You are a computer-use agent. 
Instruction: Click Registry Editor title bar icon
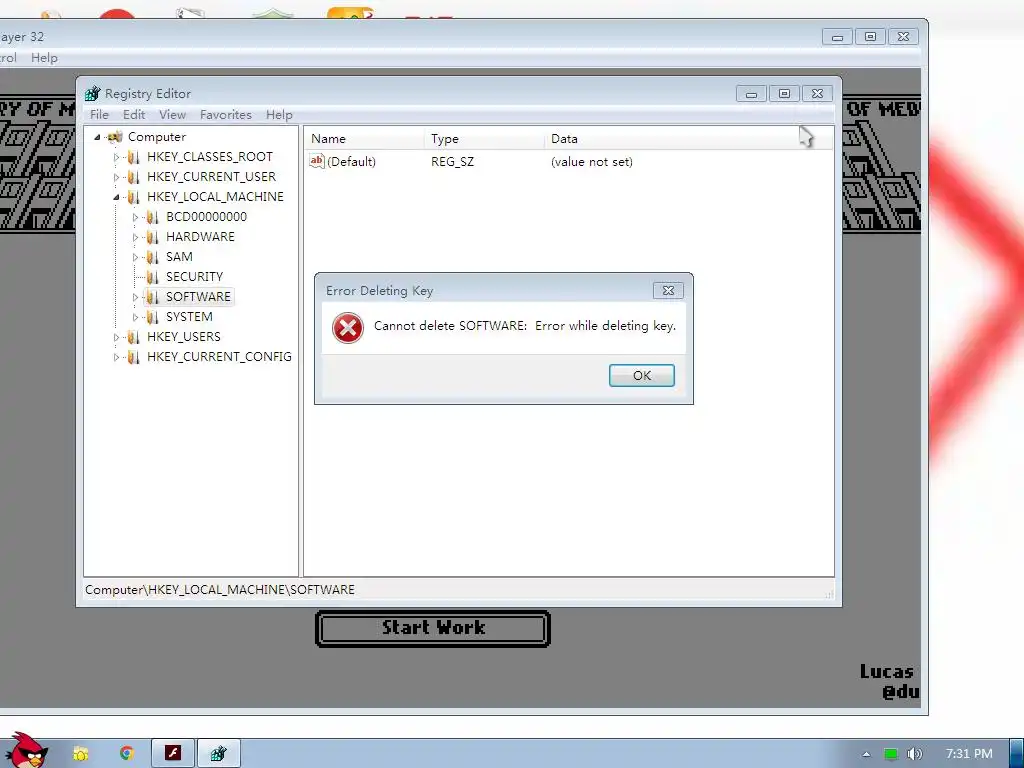click(x=93, y=93)
